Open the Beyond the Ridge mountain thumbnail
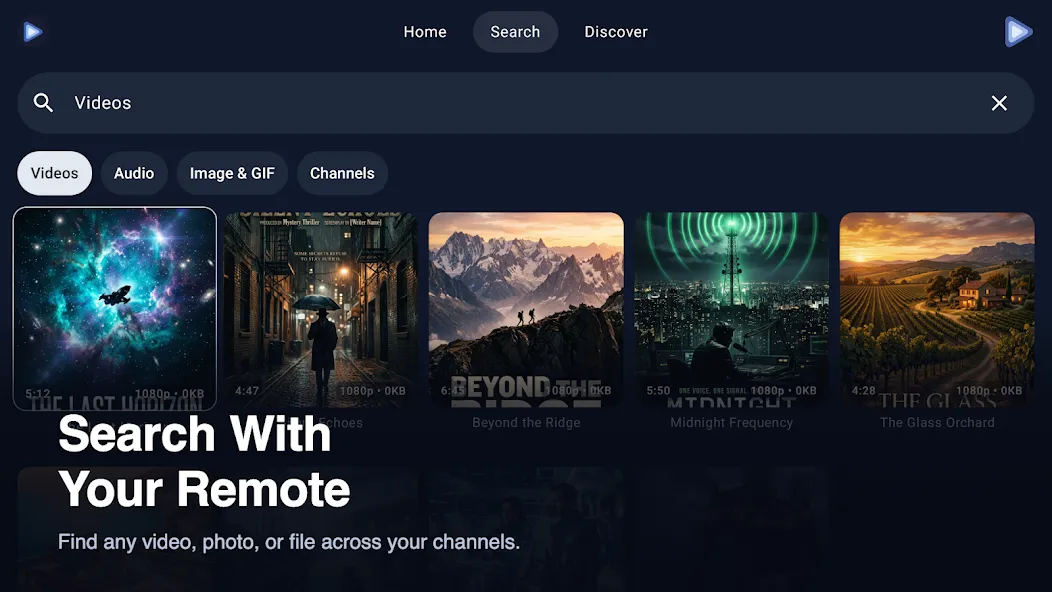The width and height of the screenshot is (1052, 592). tap(526, 309)
